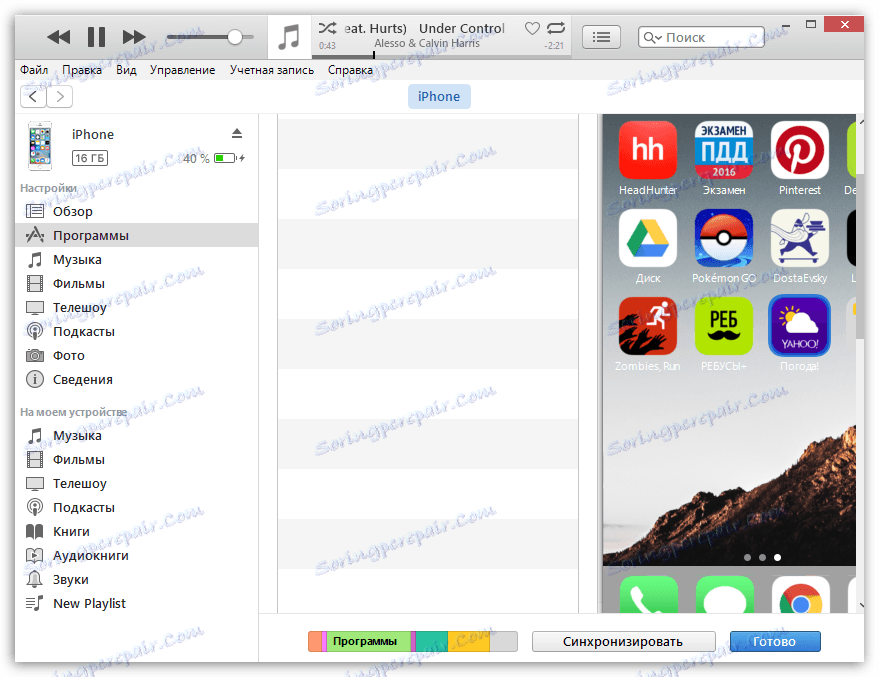
Task: Click the 16 ГБ capacity badge
Action: coord(90,158)
